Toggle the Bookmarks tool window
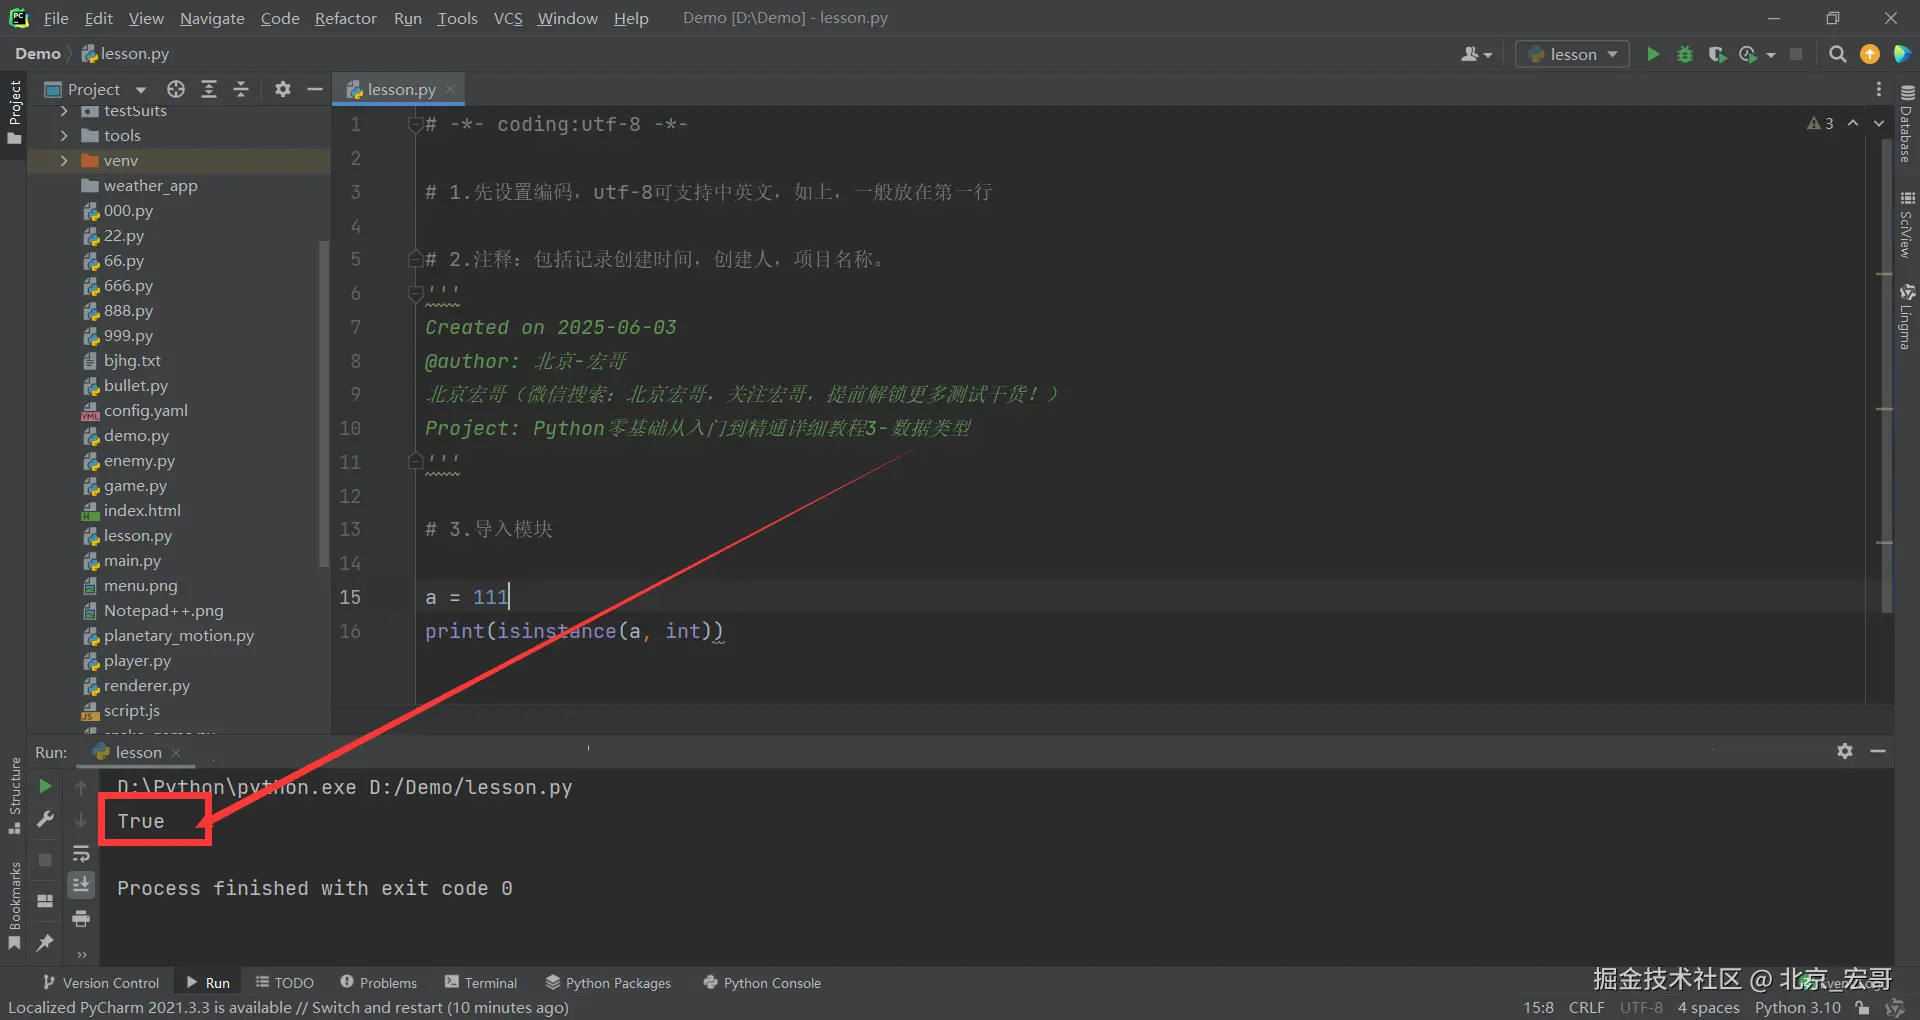This screenshot has width=1920, height=1020. click(x=14, y=906)
